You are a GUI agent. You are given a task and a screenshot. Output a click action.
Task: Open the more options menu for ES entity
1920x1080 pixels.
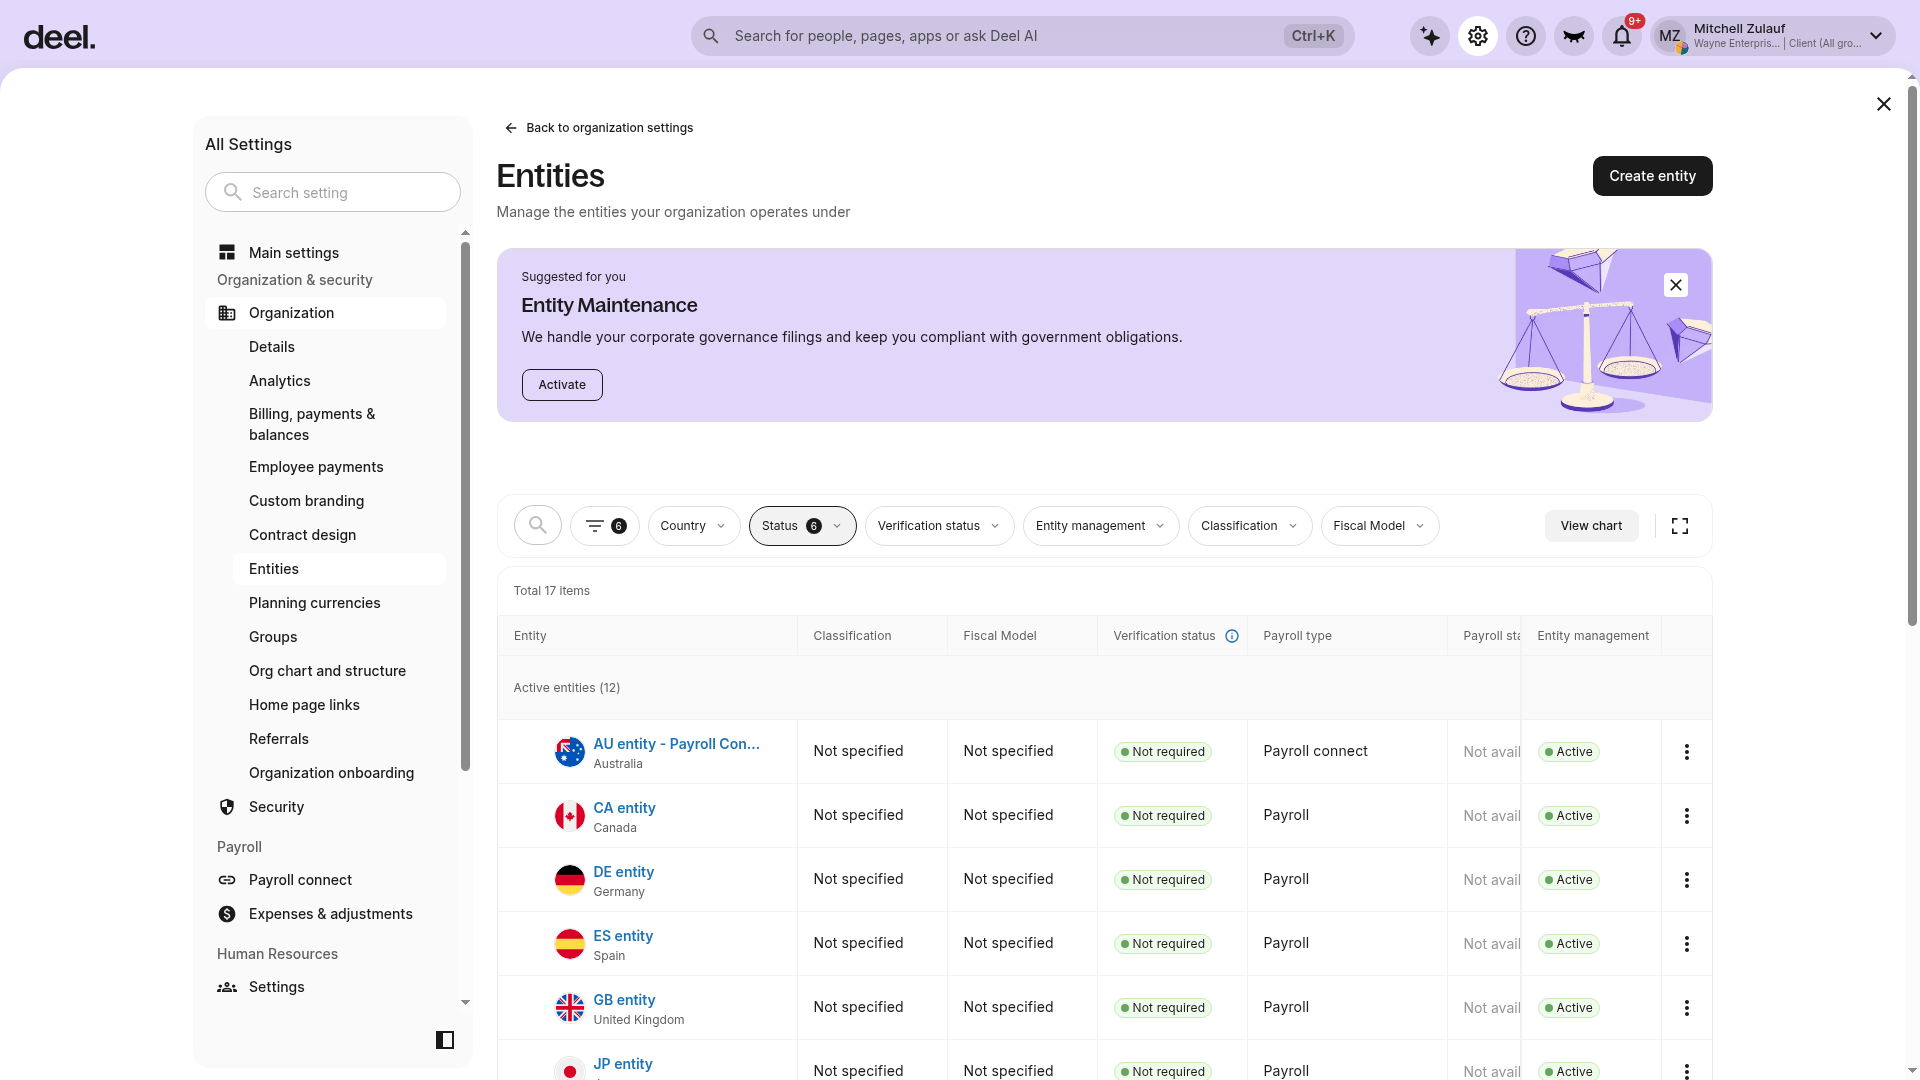[1687, 944]
